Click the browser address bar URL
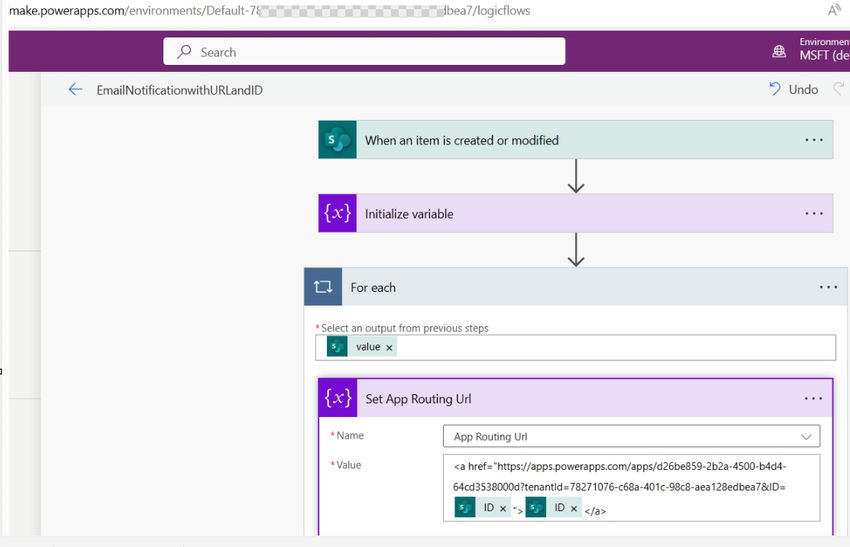The height and width of the screenshot is (547, 850). click(269, 10)
